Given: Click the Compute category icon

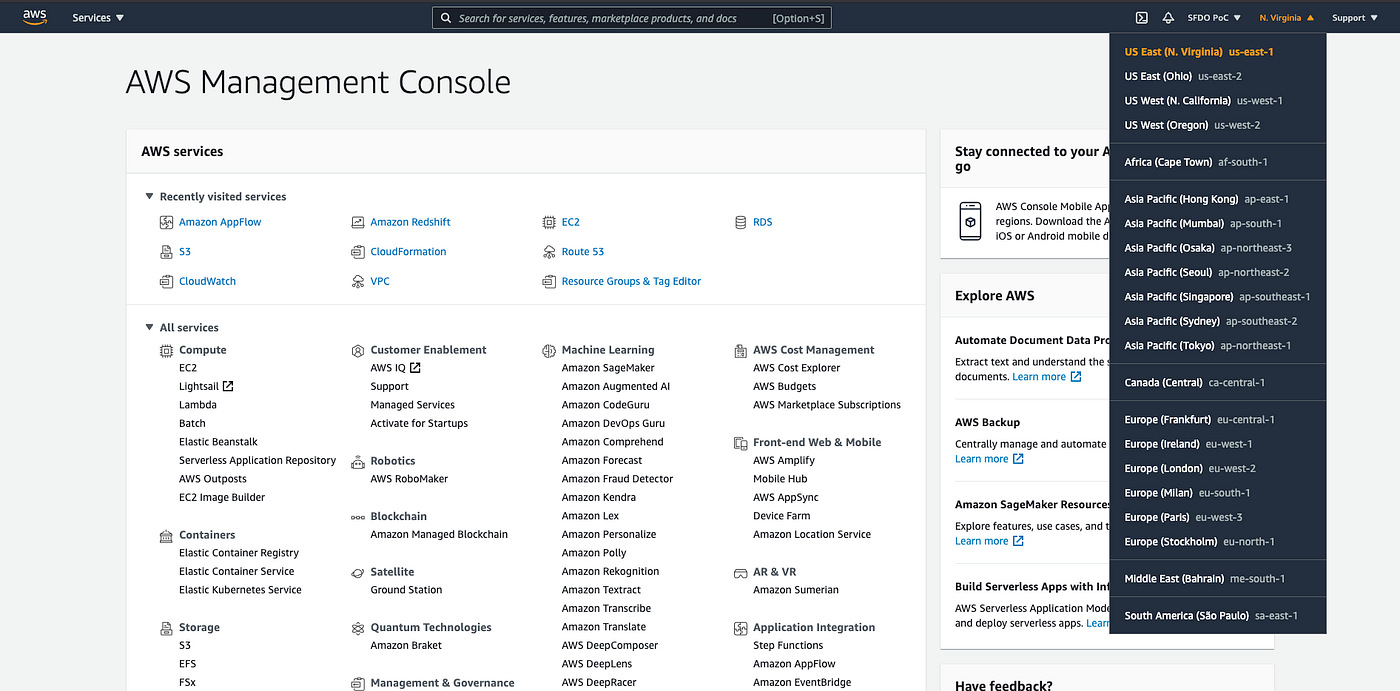Looking at the screenshot, I should coord(167,351).
